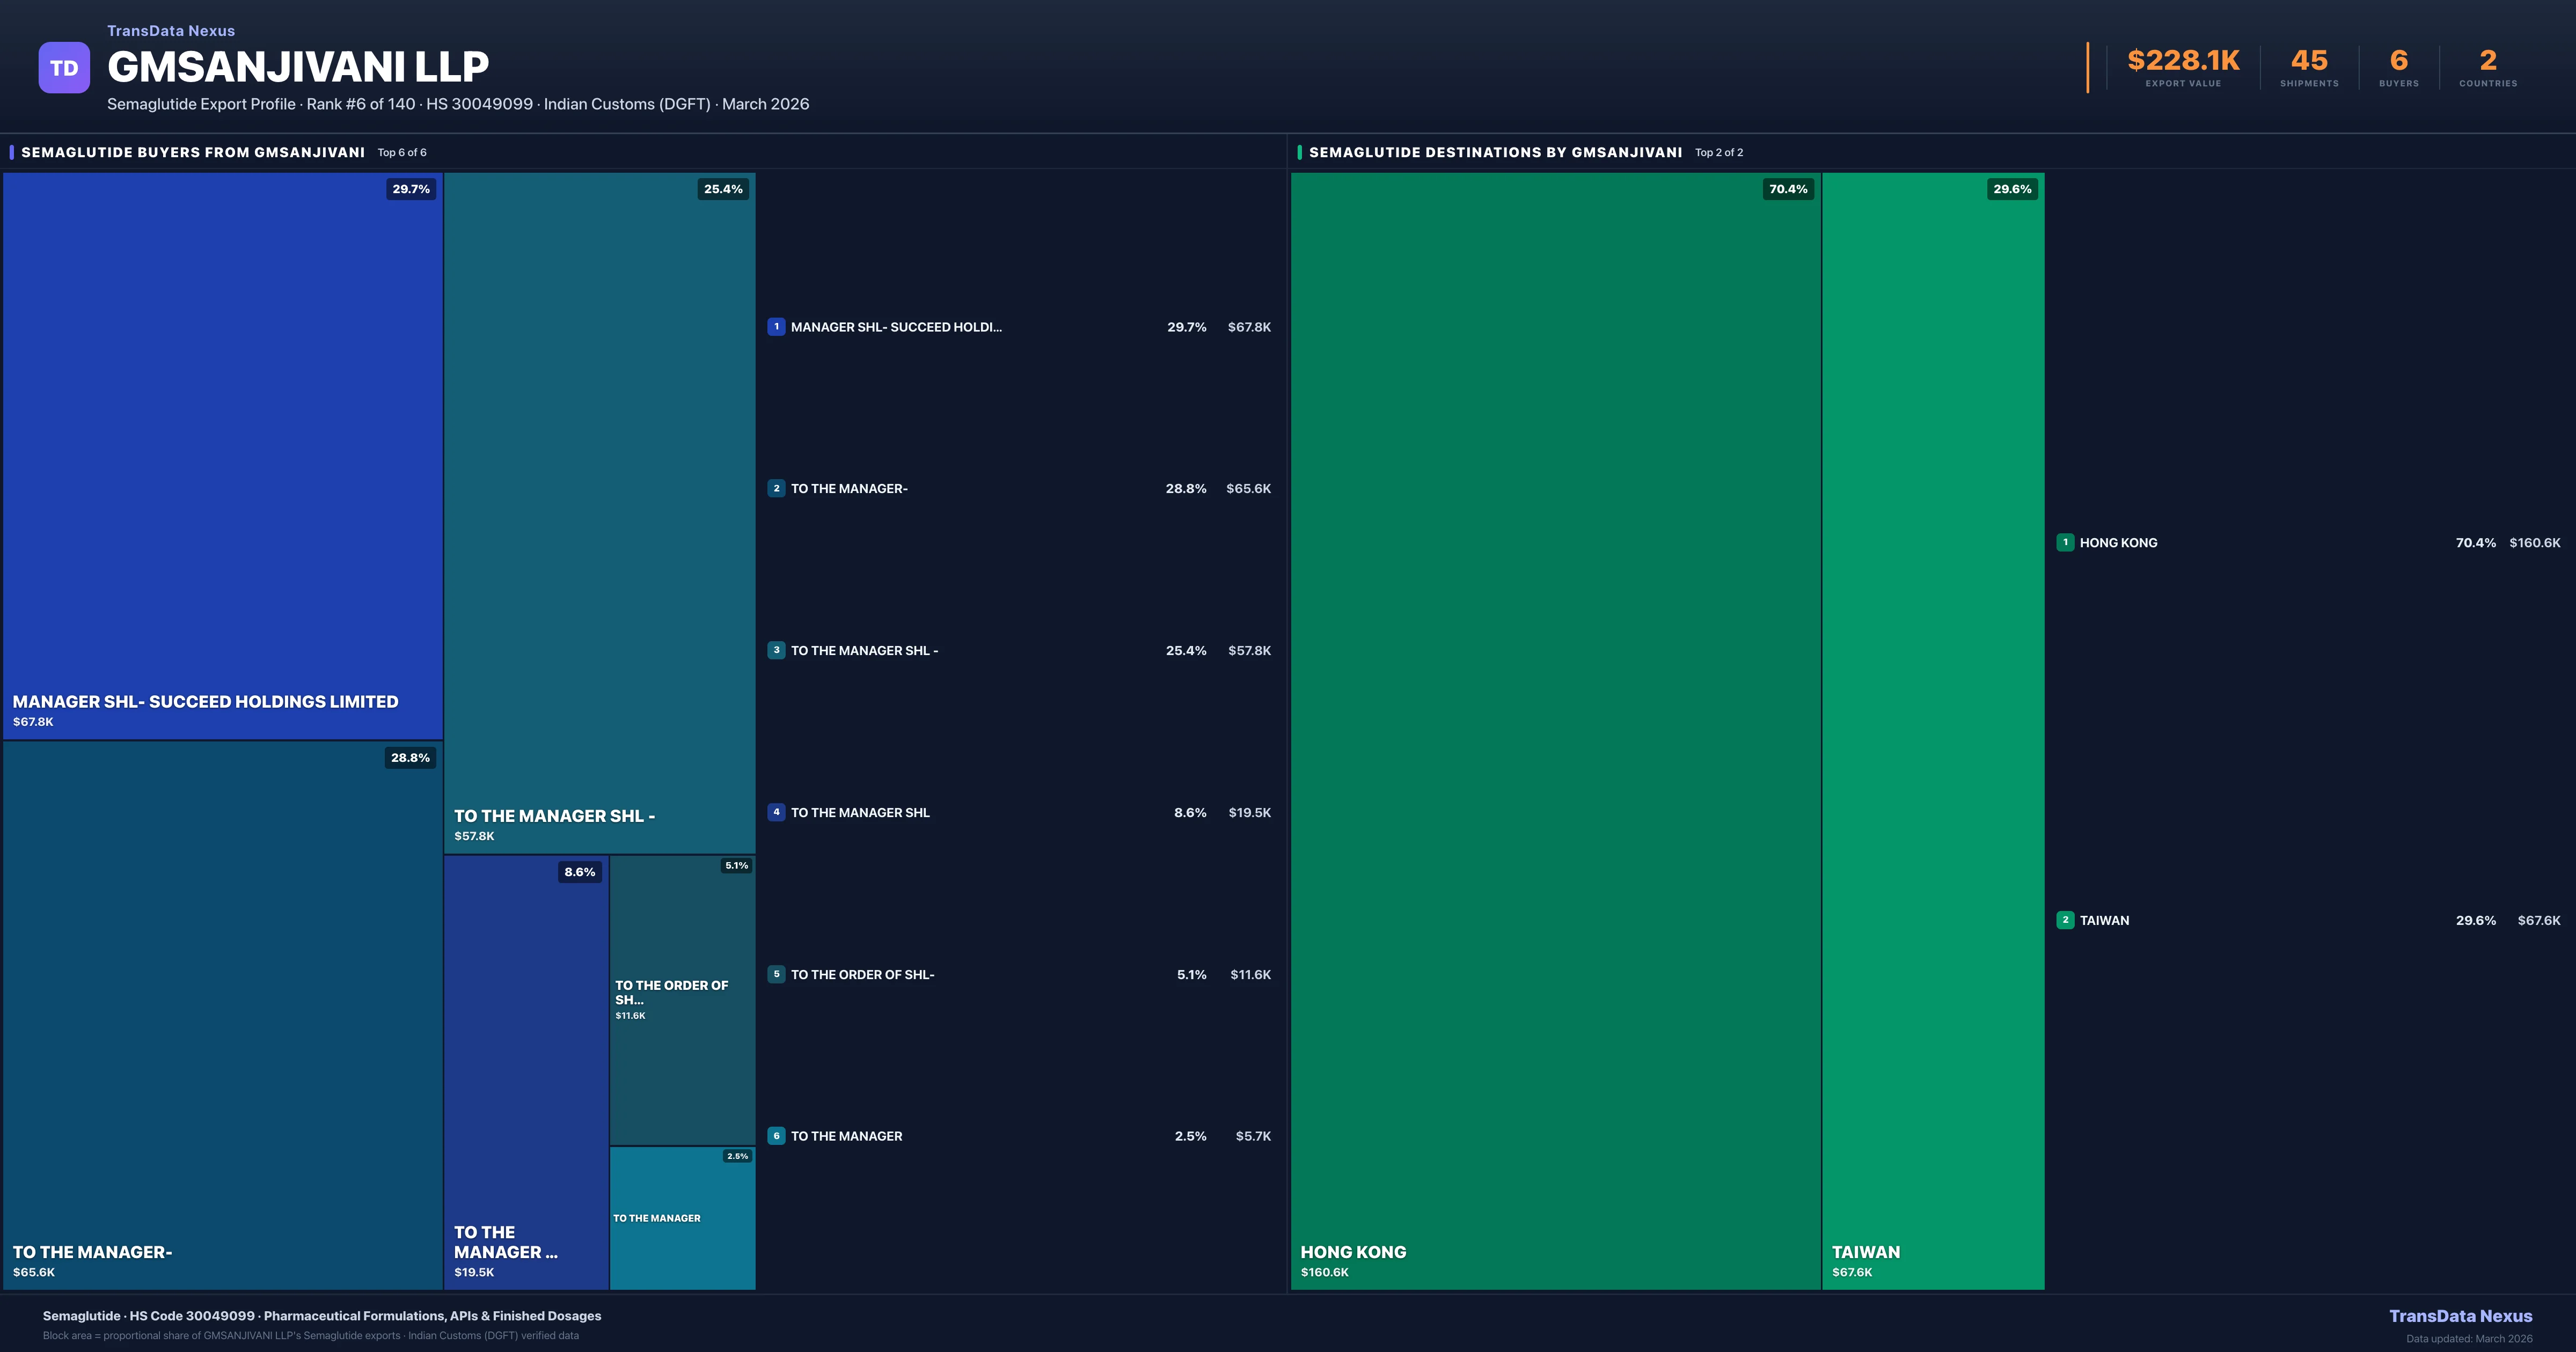Select the HONG KONG $160.6K destination block

[x=1555, y=730]
